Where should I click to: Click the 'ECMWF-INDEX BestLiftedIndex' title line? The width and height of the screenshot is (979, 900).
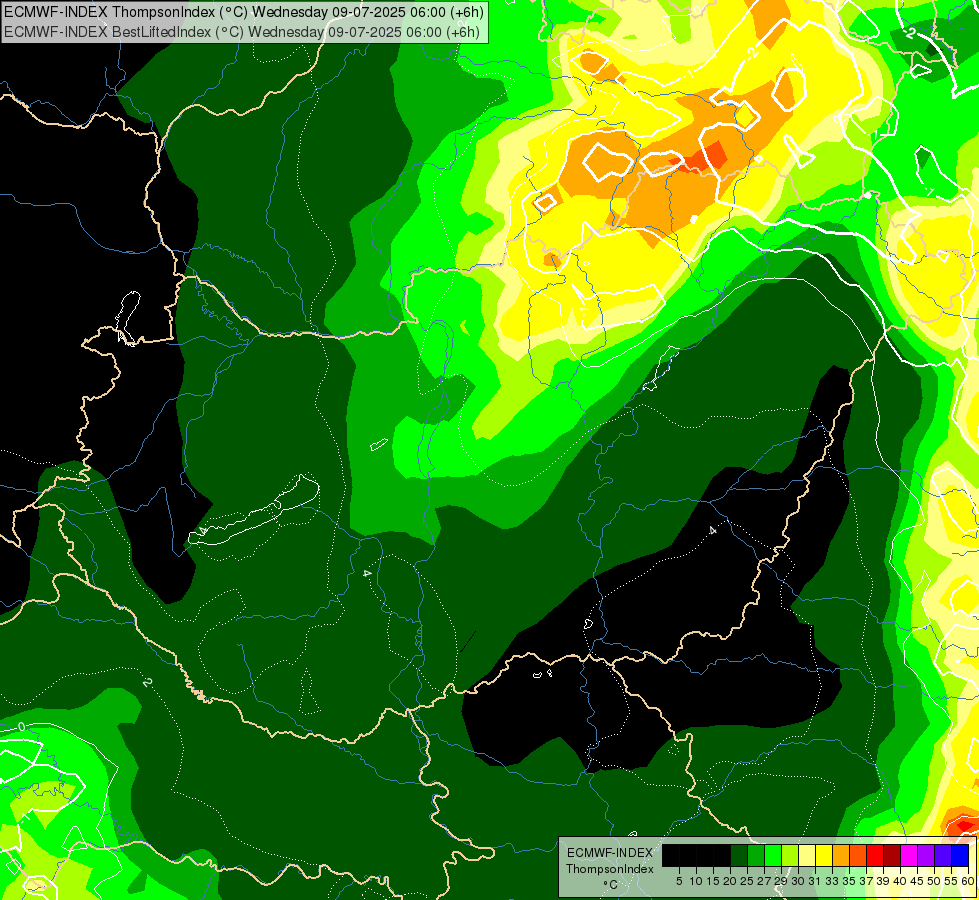click(242, 32)
